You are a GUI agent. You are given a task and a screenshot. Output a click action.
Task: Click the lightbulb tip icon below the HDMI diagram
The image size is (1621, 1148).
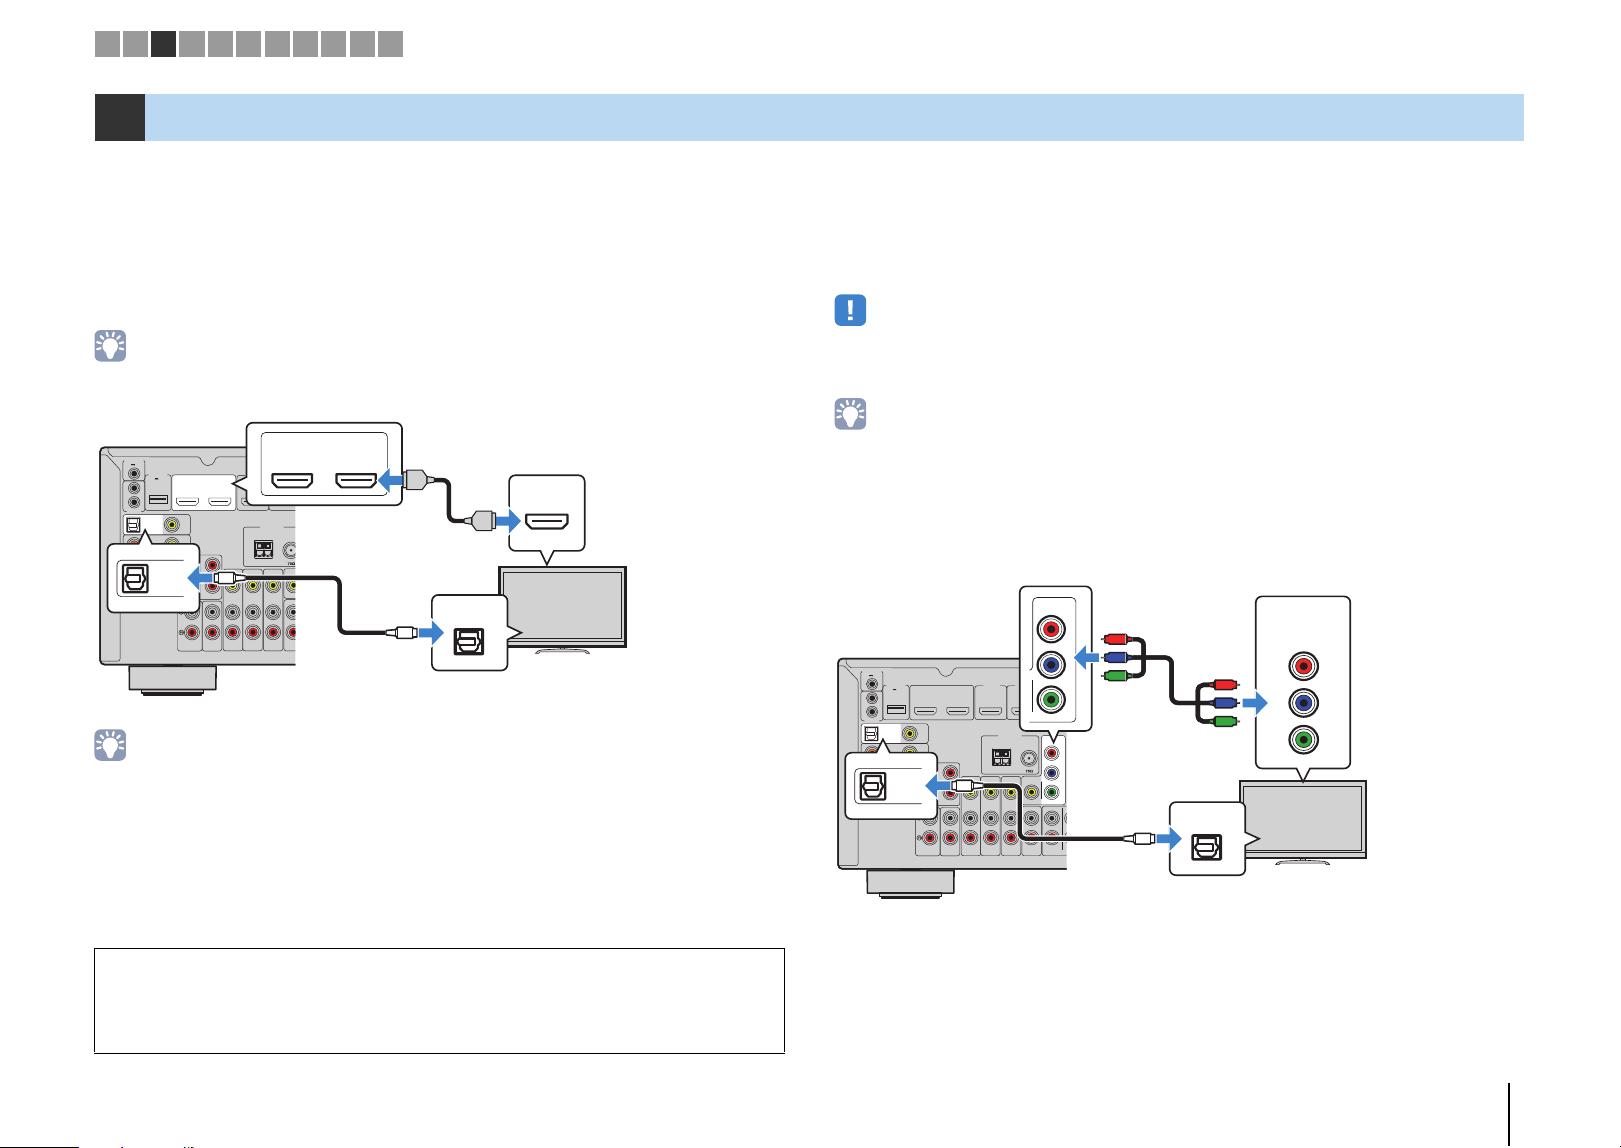pos(110,745)
